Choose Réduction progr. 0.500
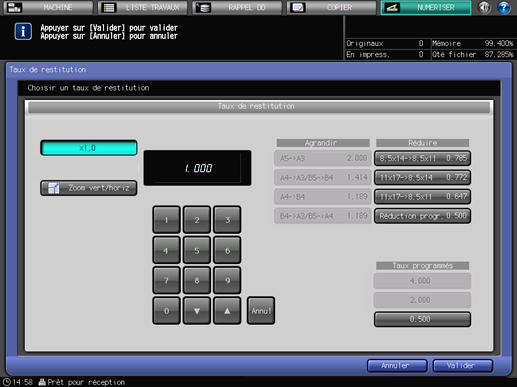This screenshot has width=517, height=387. 422,216
